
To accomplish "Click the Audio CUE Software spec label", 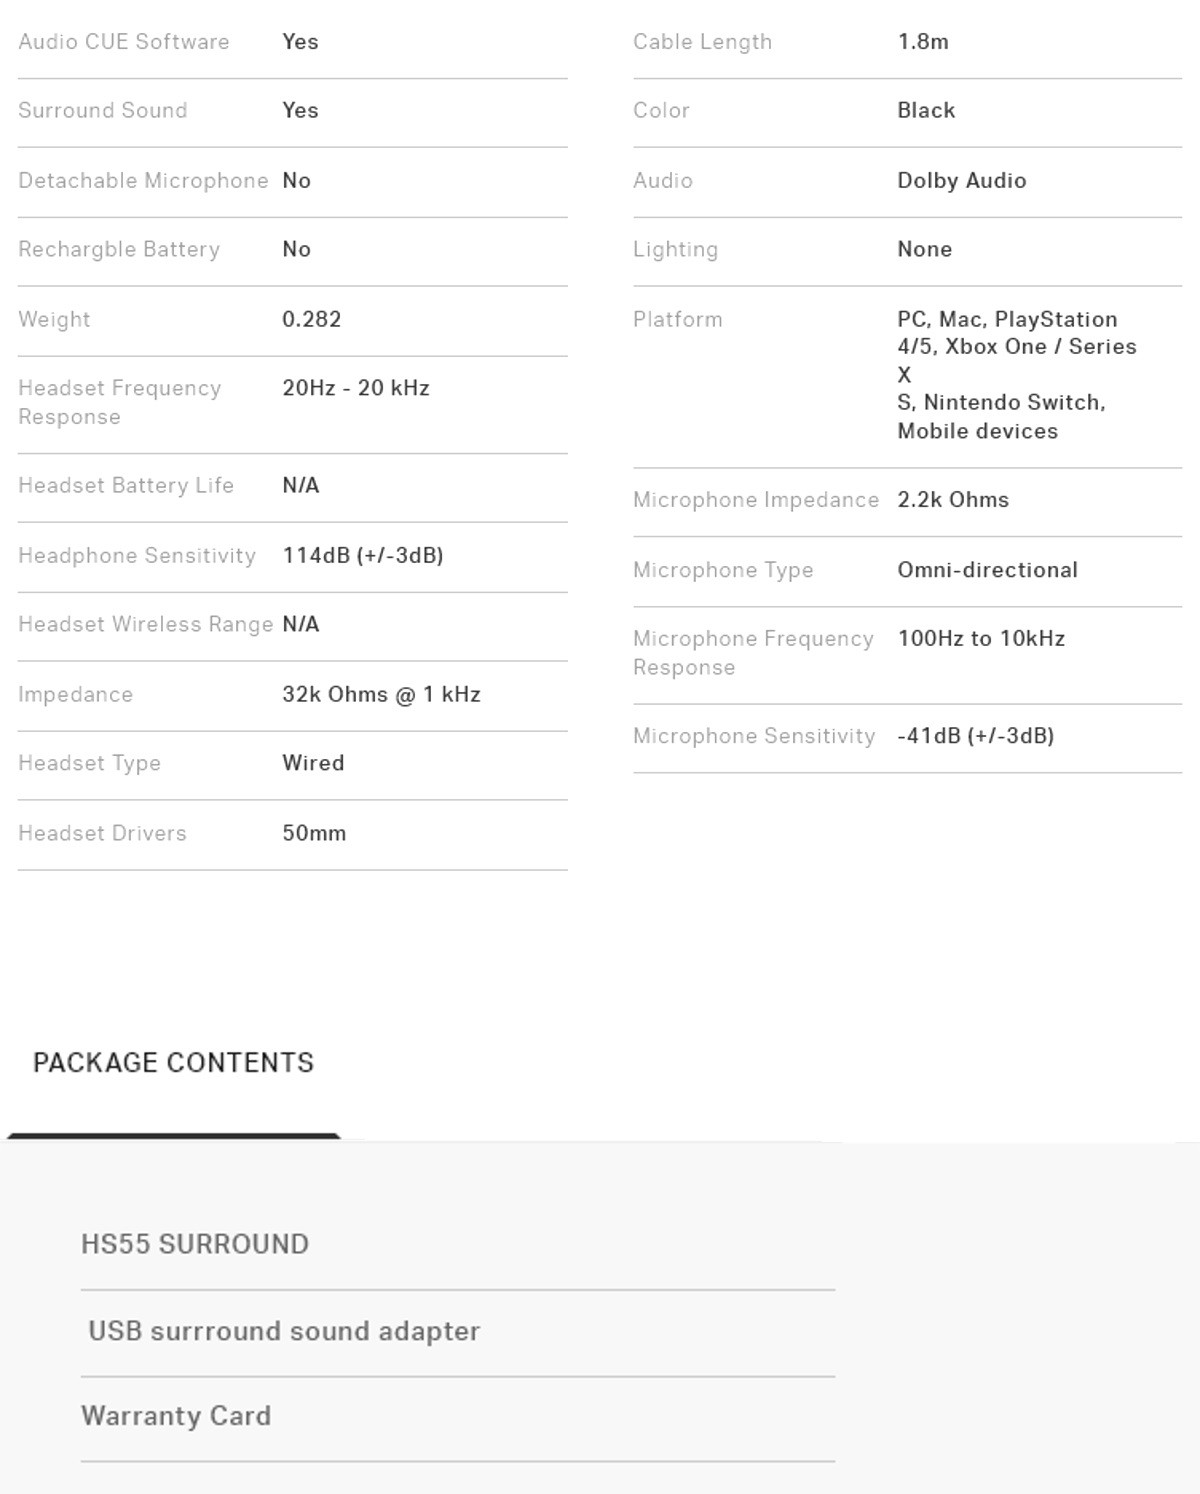I will [x=124, y=42].
